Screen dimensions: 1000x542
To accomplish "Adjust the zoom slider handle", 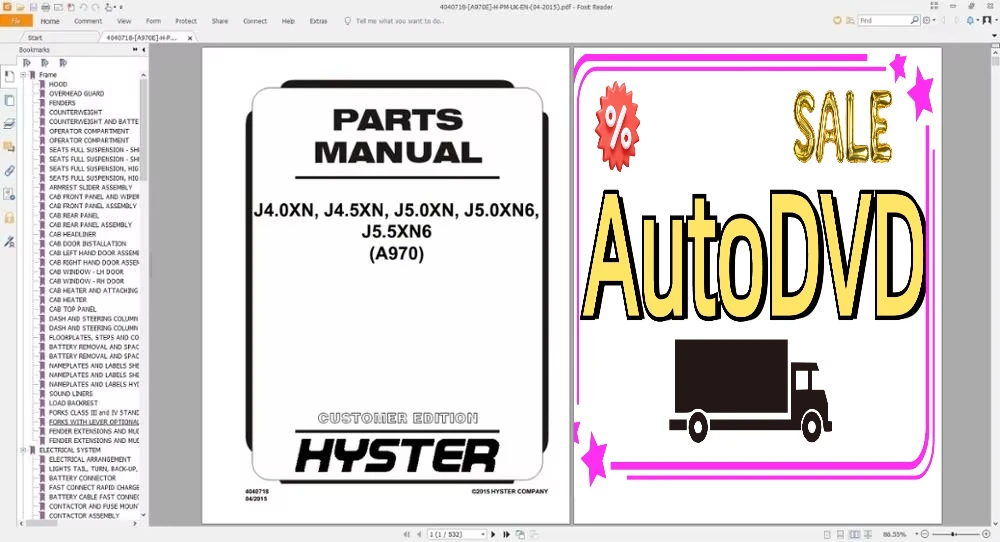I will point(953,534).
